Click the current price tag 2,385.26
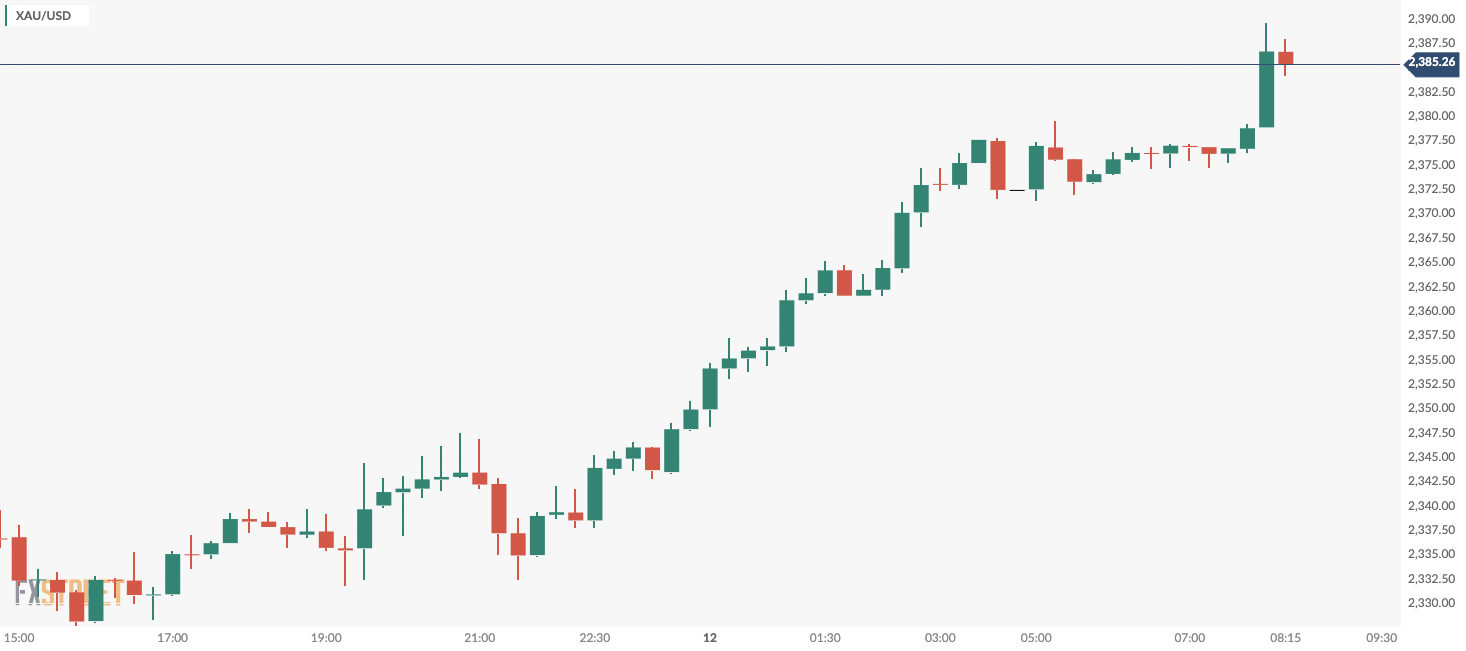This screenshot has height=651, width=1466. (x=1432, y=64)
